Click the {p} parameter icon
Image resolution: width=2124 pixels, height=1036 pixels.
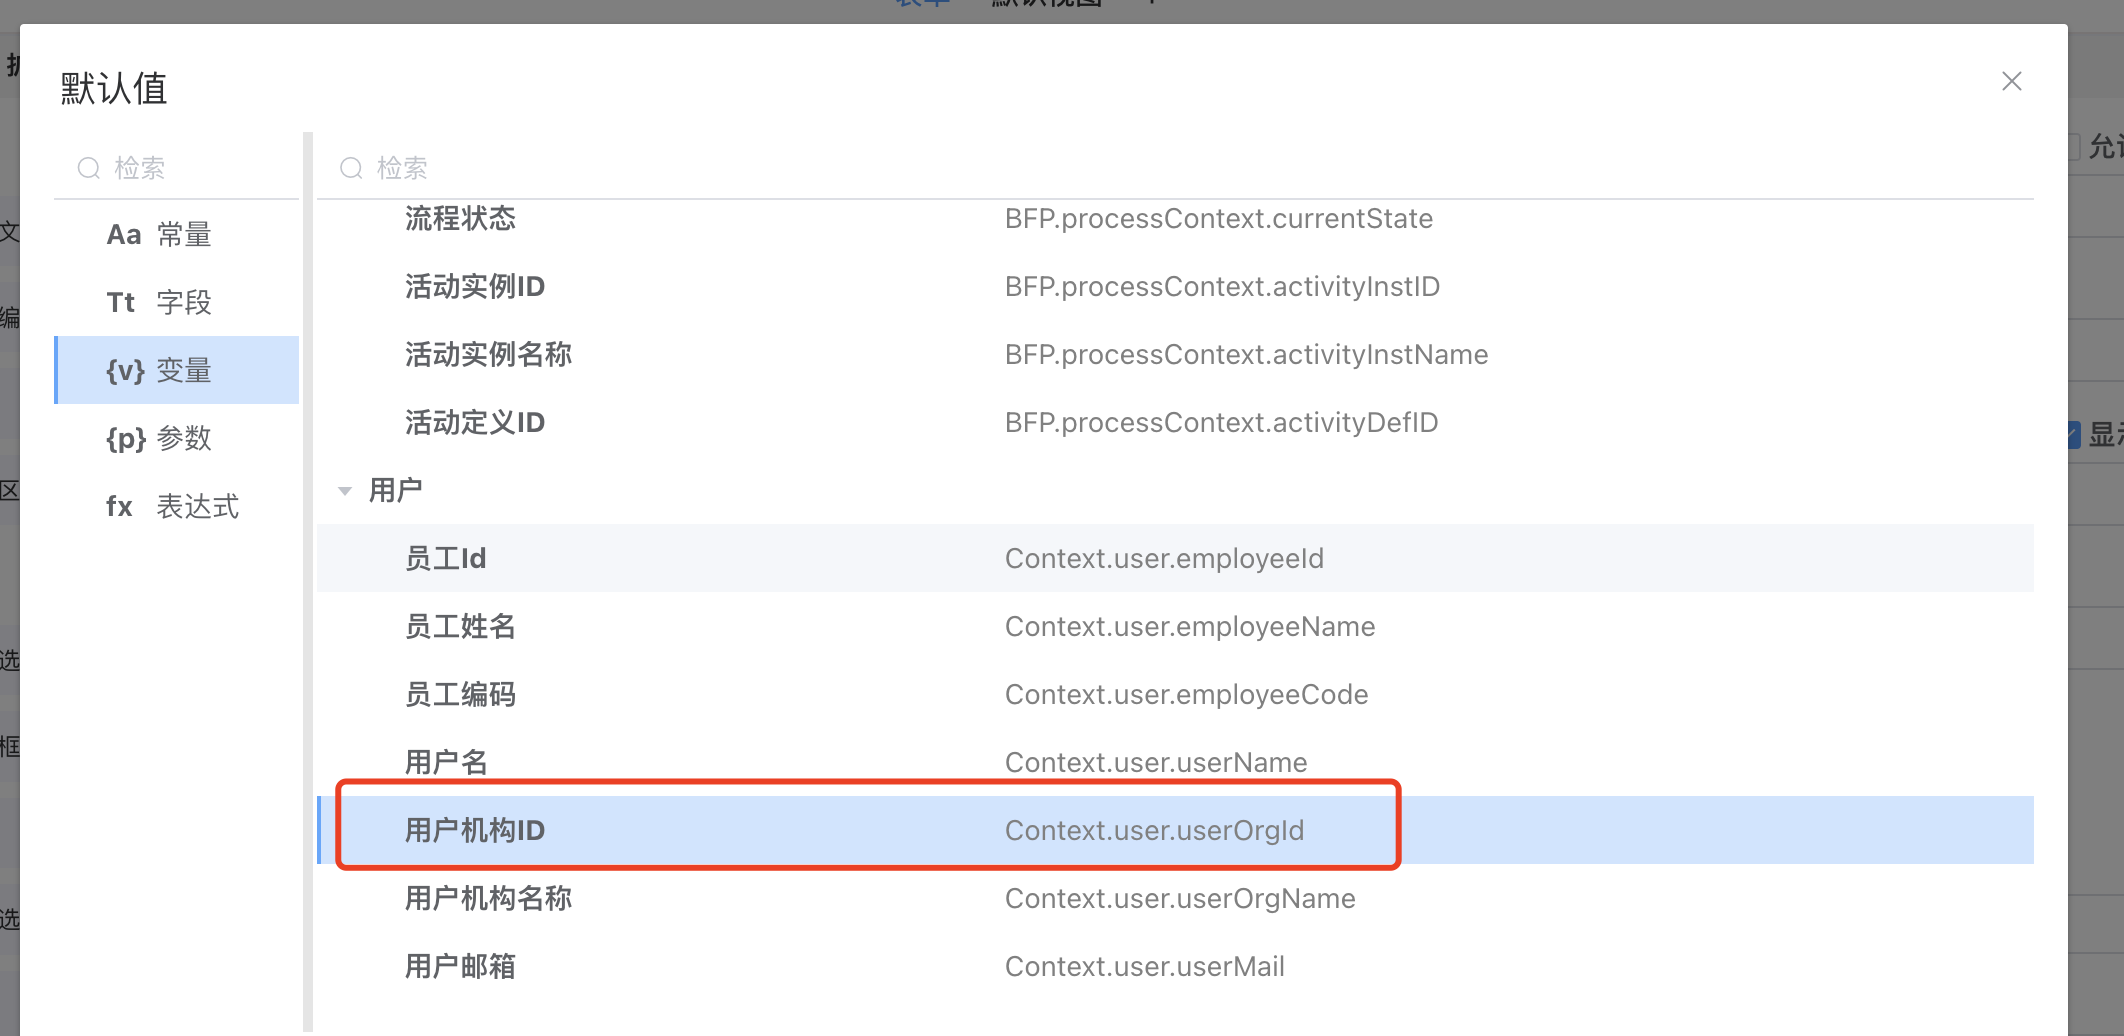click(x=126, y=439)
